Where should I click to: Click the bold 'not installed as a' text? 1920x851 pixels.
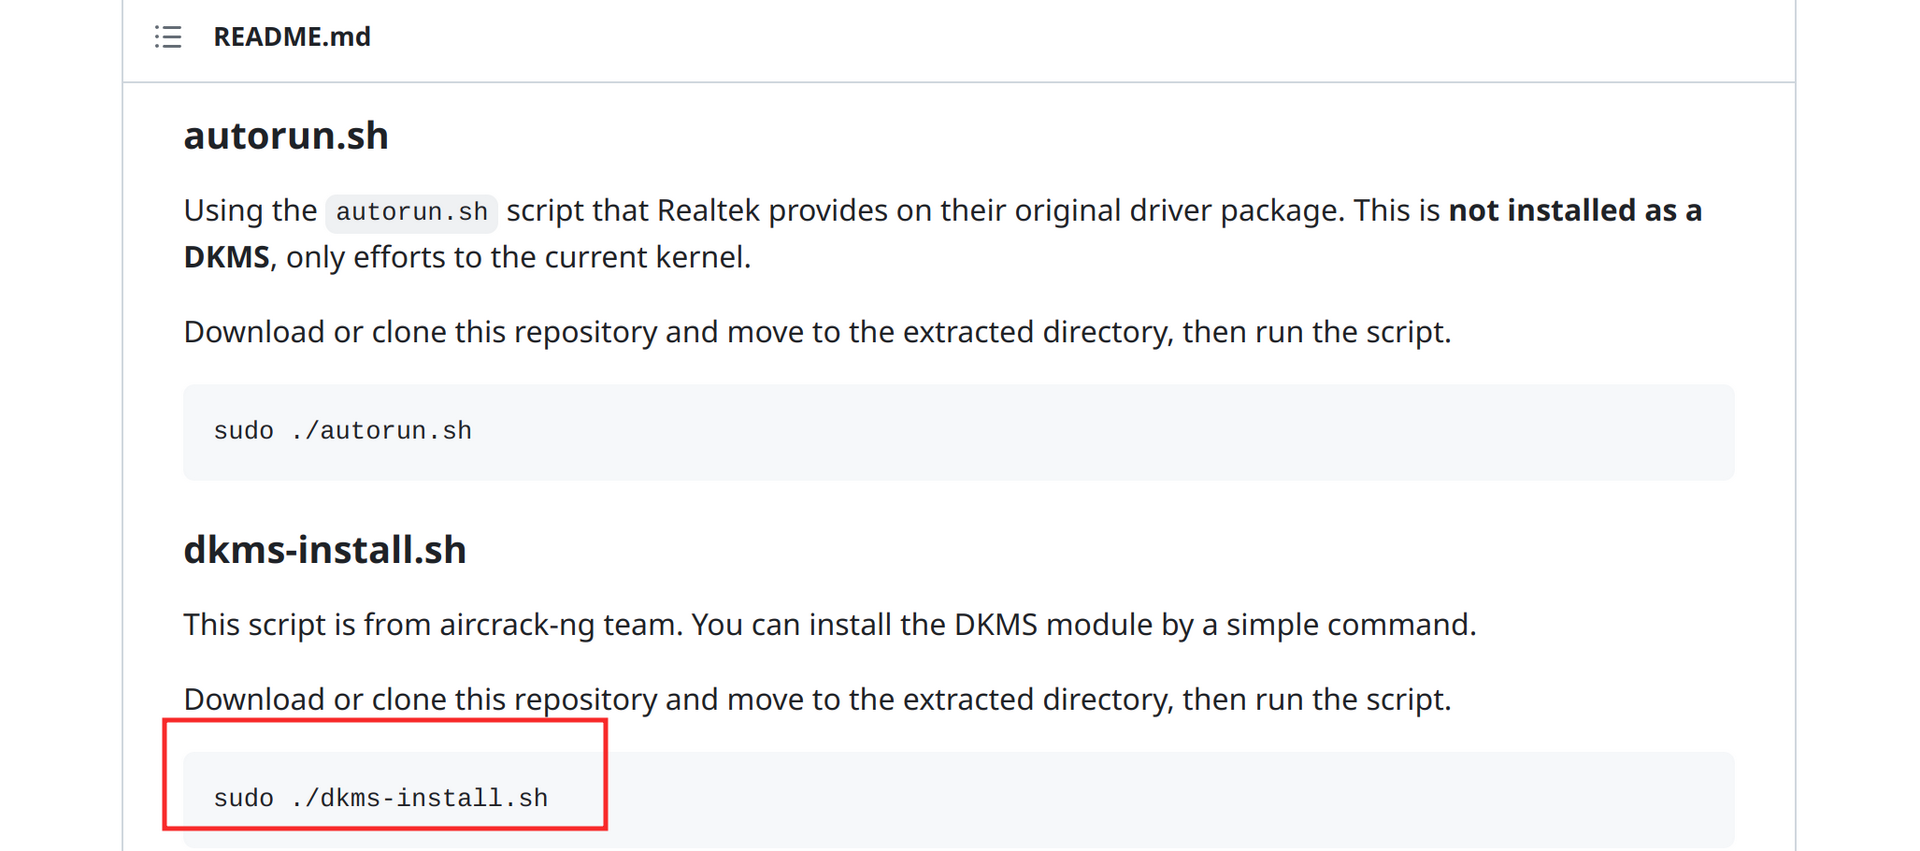(1575, 211)
